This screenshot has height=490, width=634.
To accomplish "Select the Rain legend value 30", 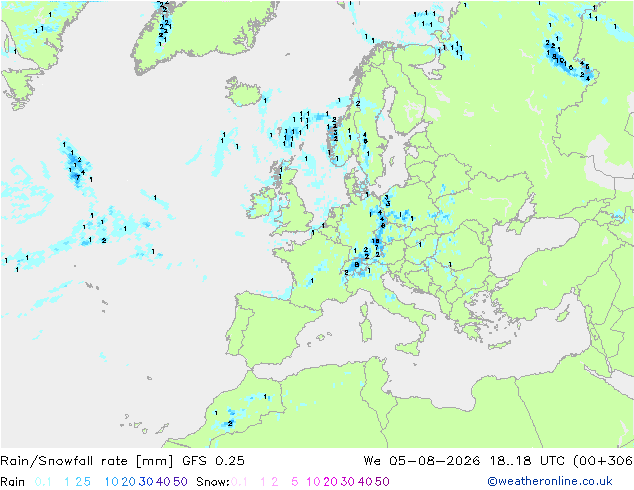I will click(146, 482).
